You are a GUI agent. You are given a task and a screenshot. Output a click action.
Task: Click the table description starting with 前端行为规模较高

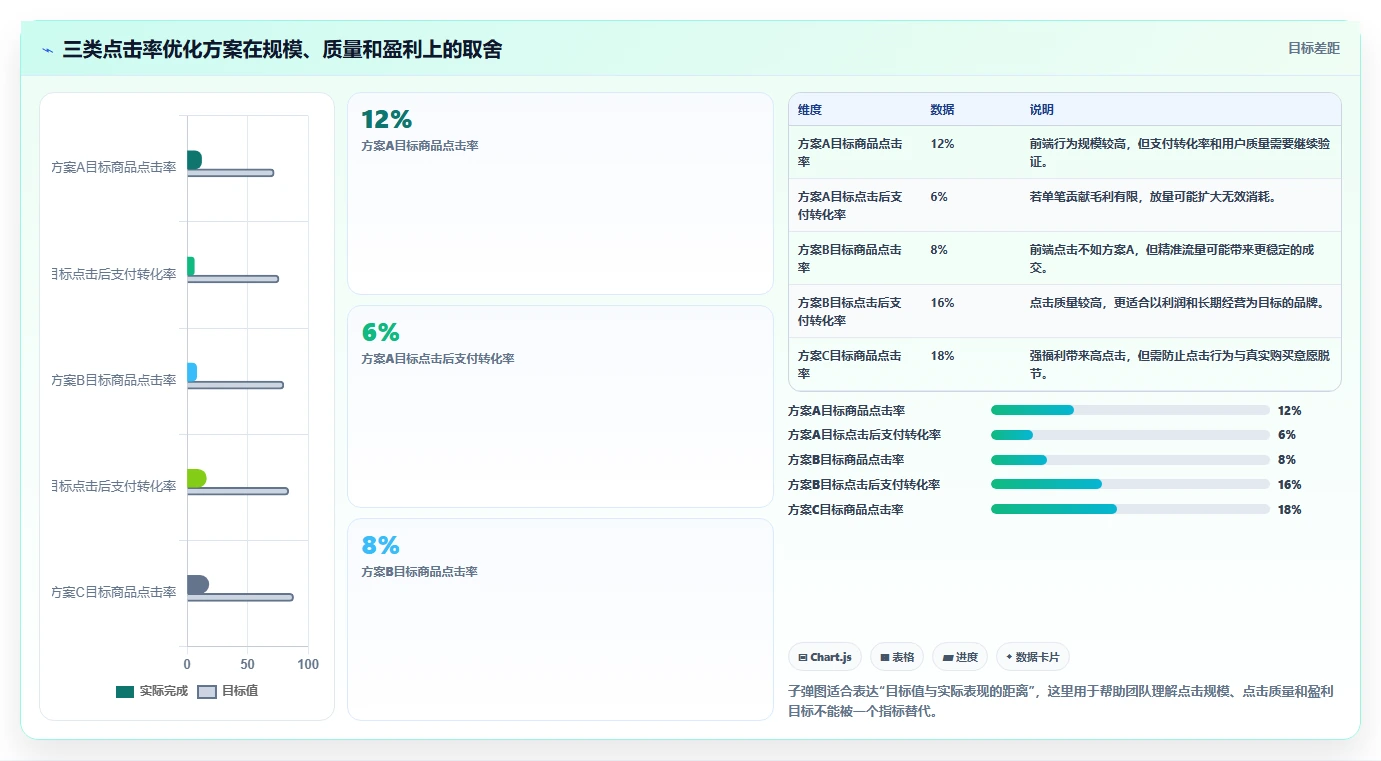point(1180,152)
